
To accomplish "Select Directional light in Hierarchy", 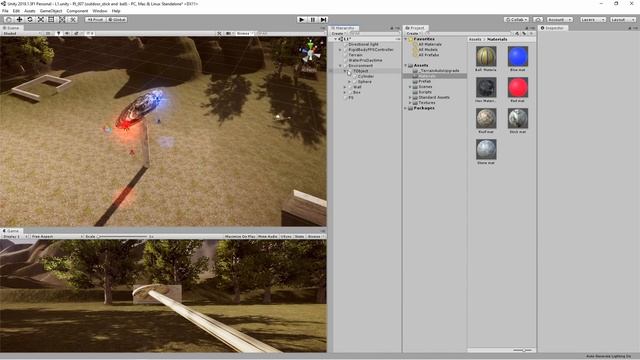I will coord(363,44).
